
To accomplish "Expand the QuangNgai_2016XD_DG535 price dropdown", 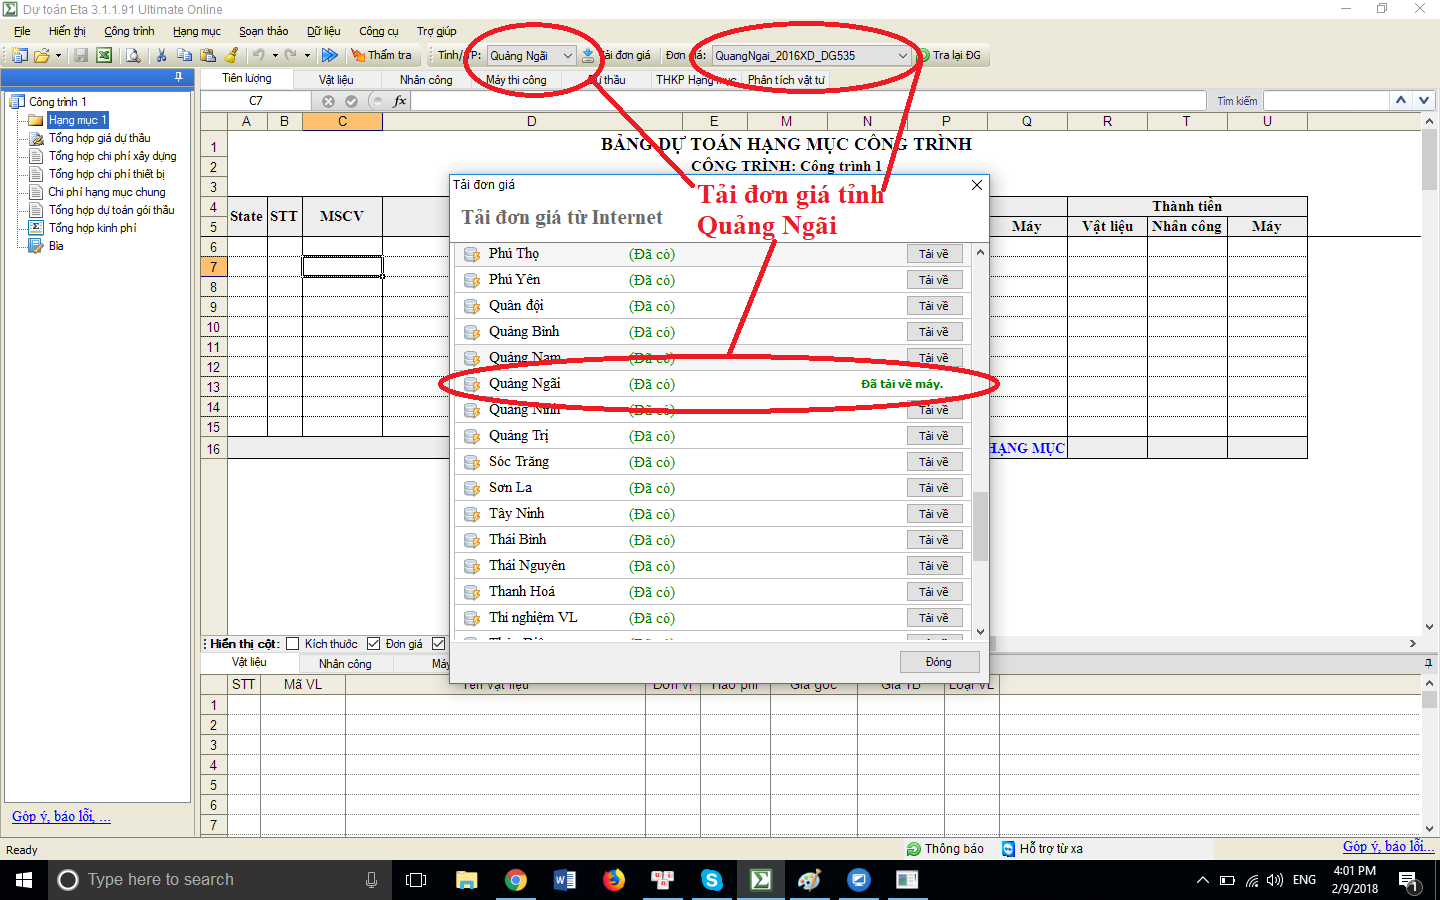I will (902, 56).
